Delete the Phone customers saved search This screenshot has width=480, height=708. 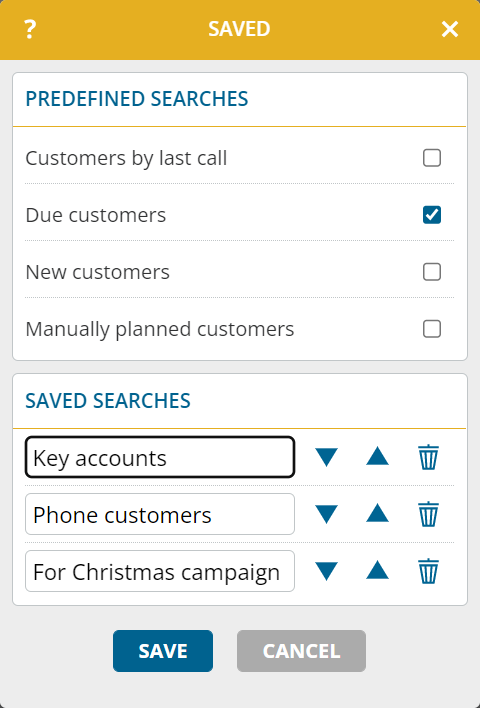(428, 514)
